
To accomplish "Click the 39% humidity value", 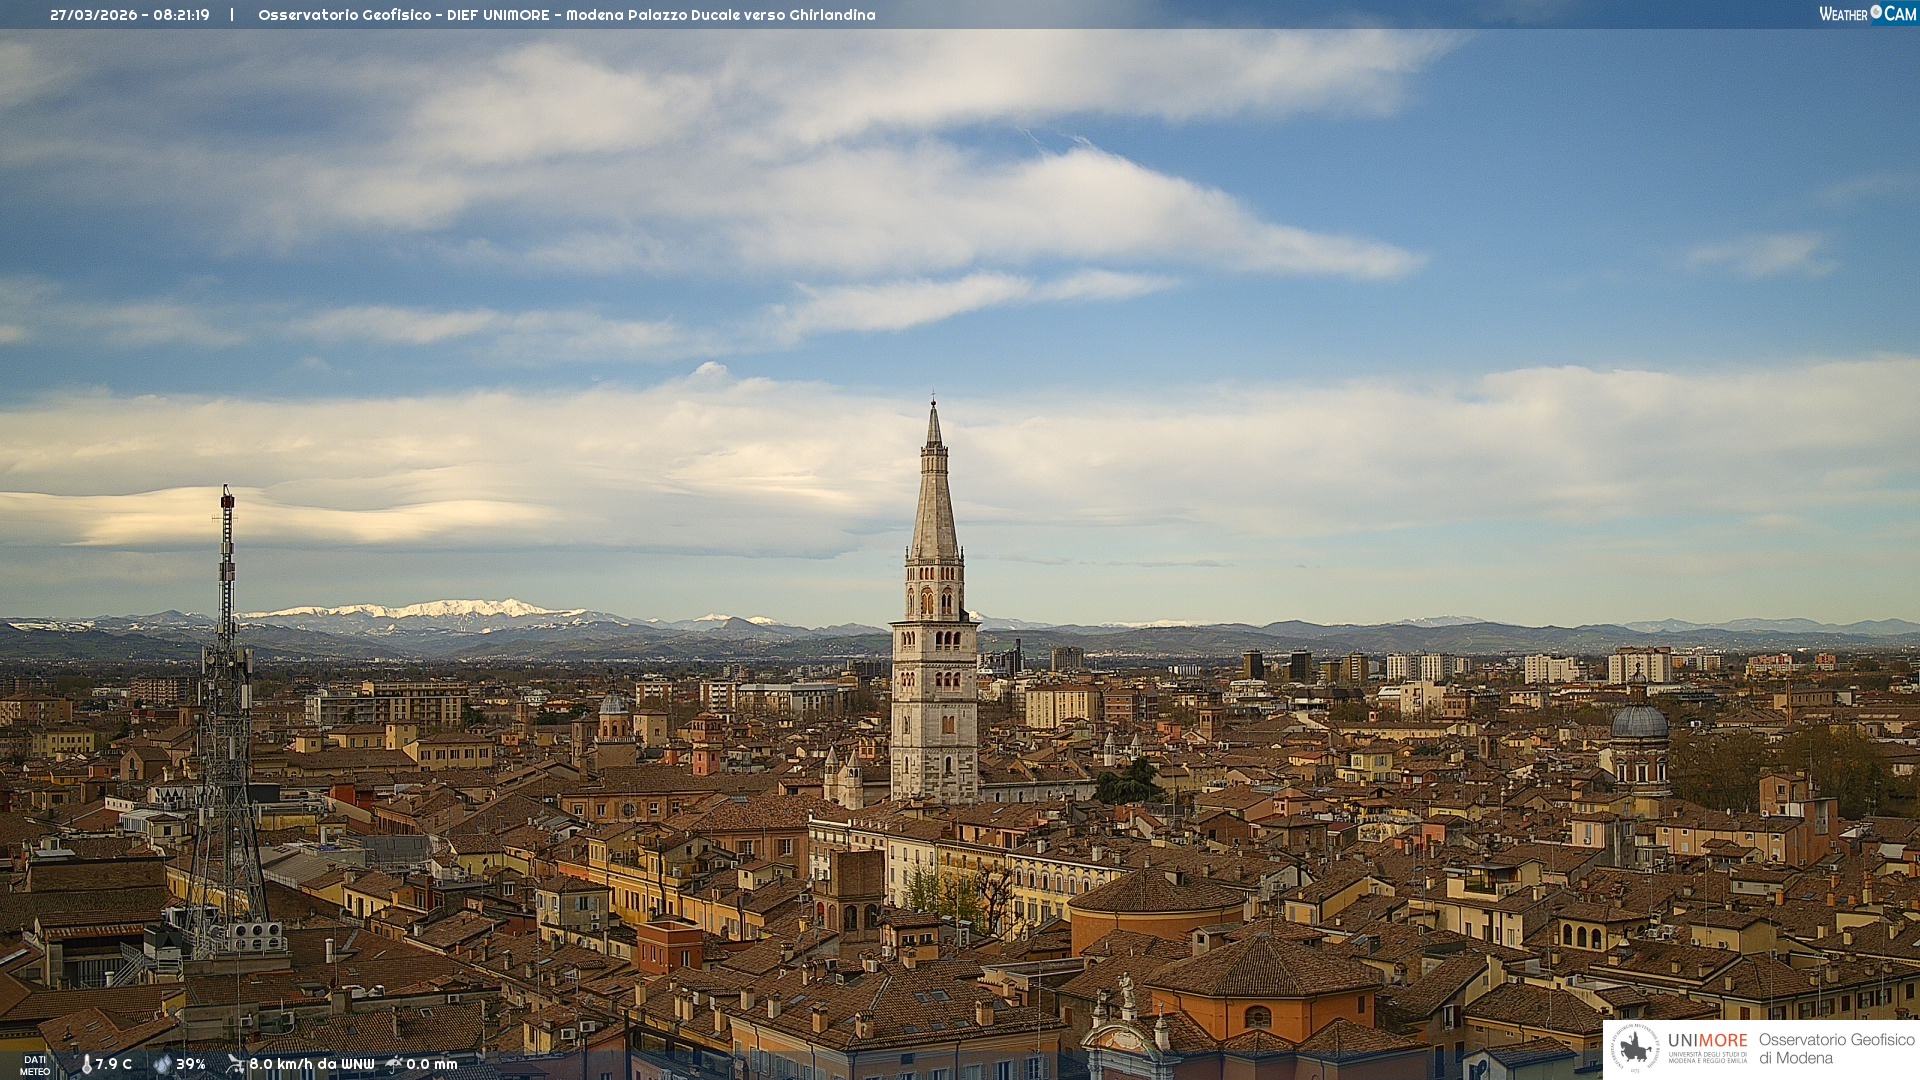I will point(191,1064).
